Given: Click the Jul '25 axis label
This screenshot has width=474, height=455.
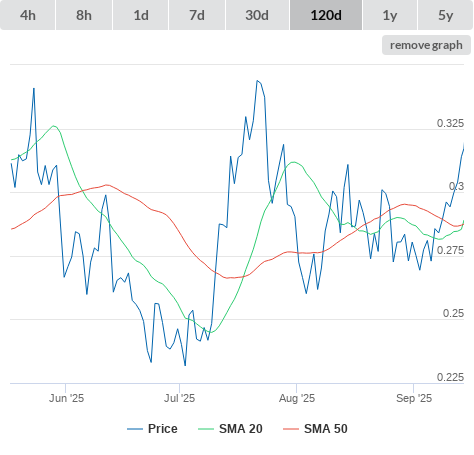Looking at the screenshot, I should (x=179, y=398).
